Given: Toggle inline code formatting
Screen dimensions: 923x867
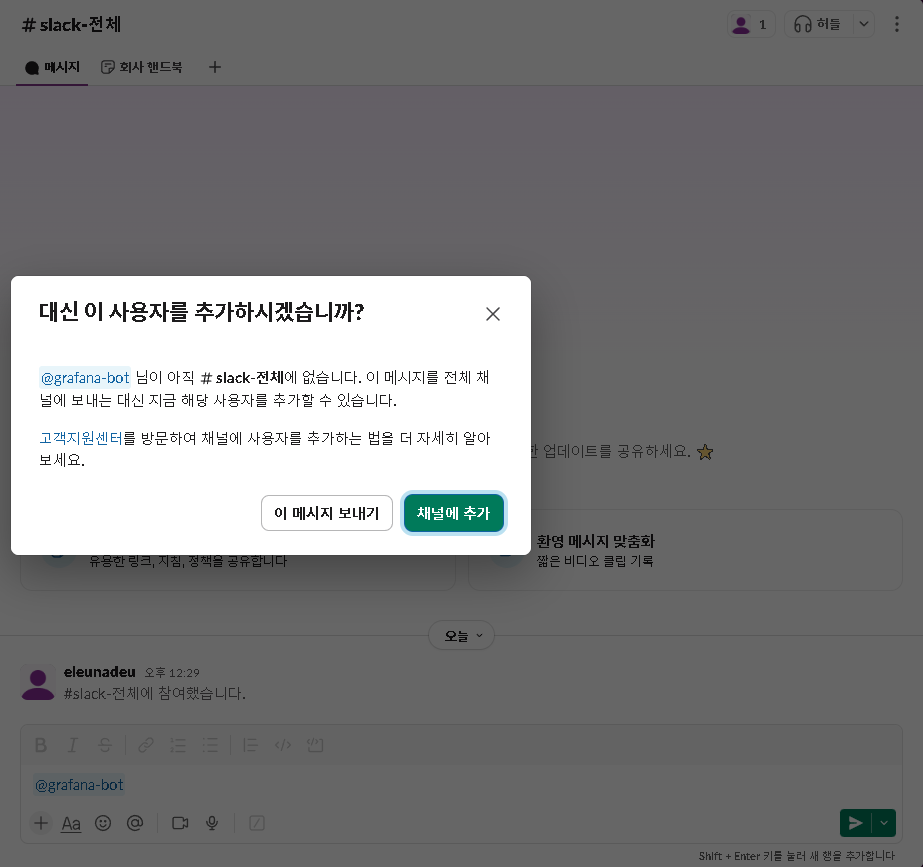Looking at the screenshot, I should pos(283,745).
